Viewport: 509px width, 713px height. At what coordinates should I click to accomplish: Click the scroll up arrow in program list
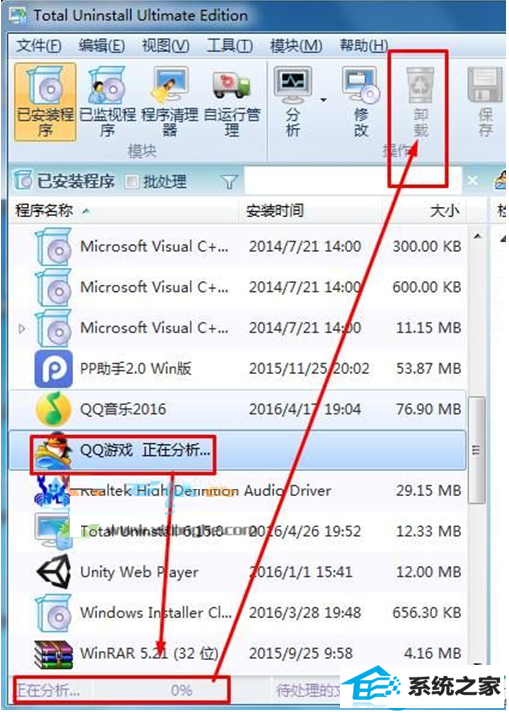tap(477, 236)
